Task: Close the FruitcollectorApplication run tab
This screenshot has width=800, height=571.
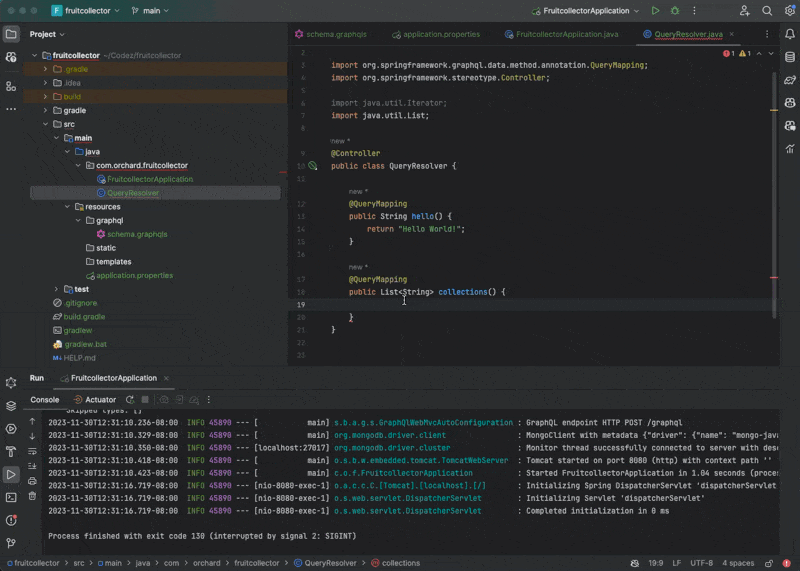Action: (x=166, y=378)
